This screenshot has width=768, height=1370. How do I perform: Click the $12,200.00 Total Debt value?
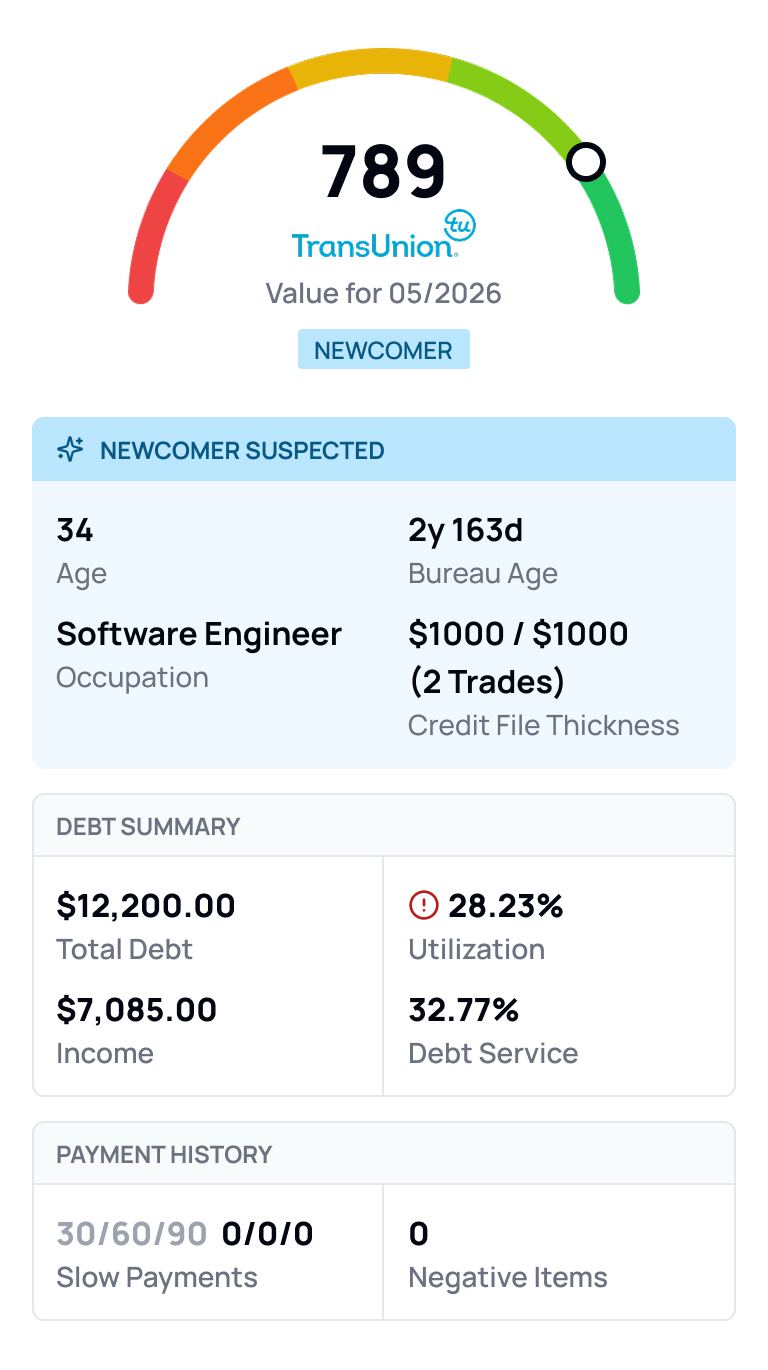point(146,906)
